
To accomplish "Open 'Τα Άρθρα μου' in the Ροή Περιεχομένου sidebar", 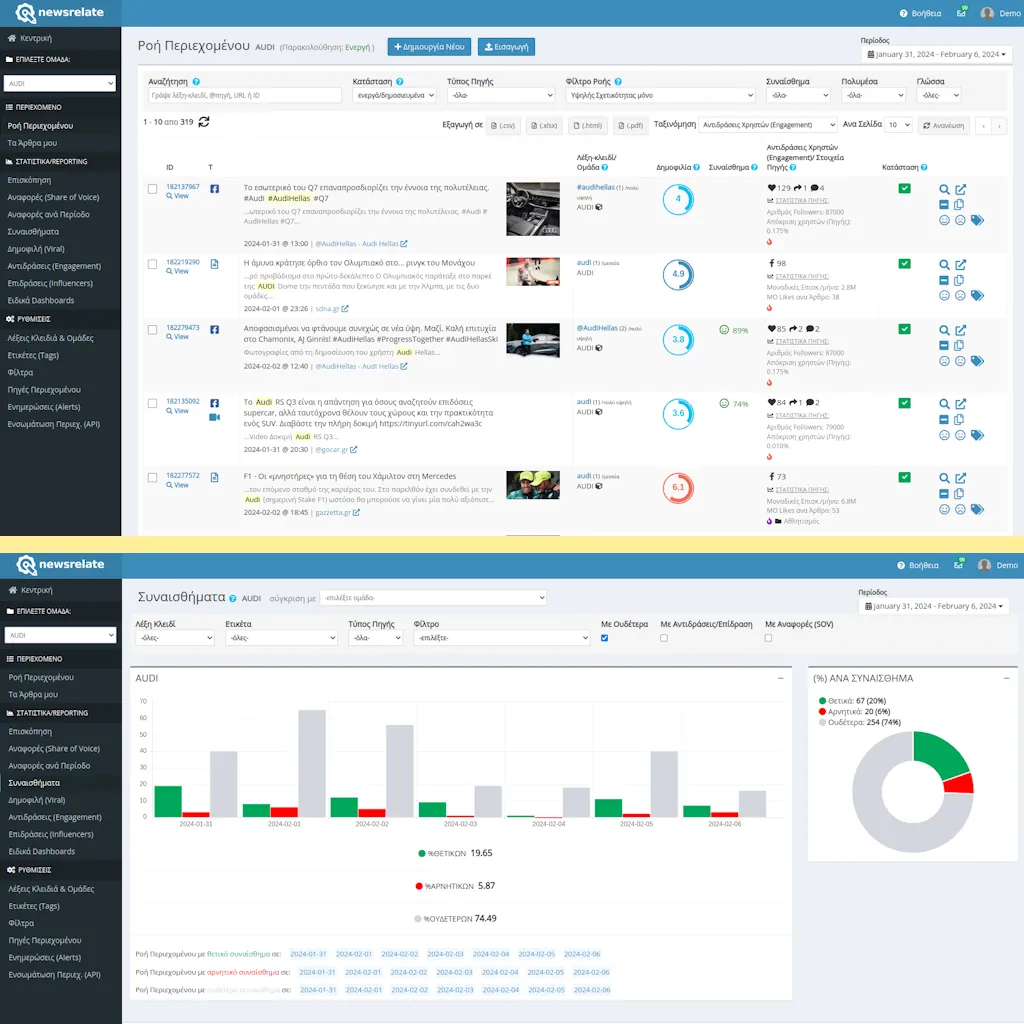I will [33, 143].
